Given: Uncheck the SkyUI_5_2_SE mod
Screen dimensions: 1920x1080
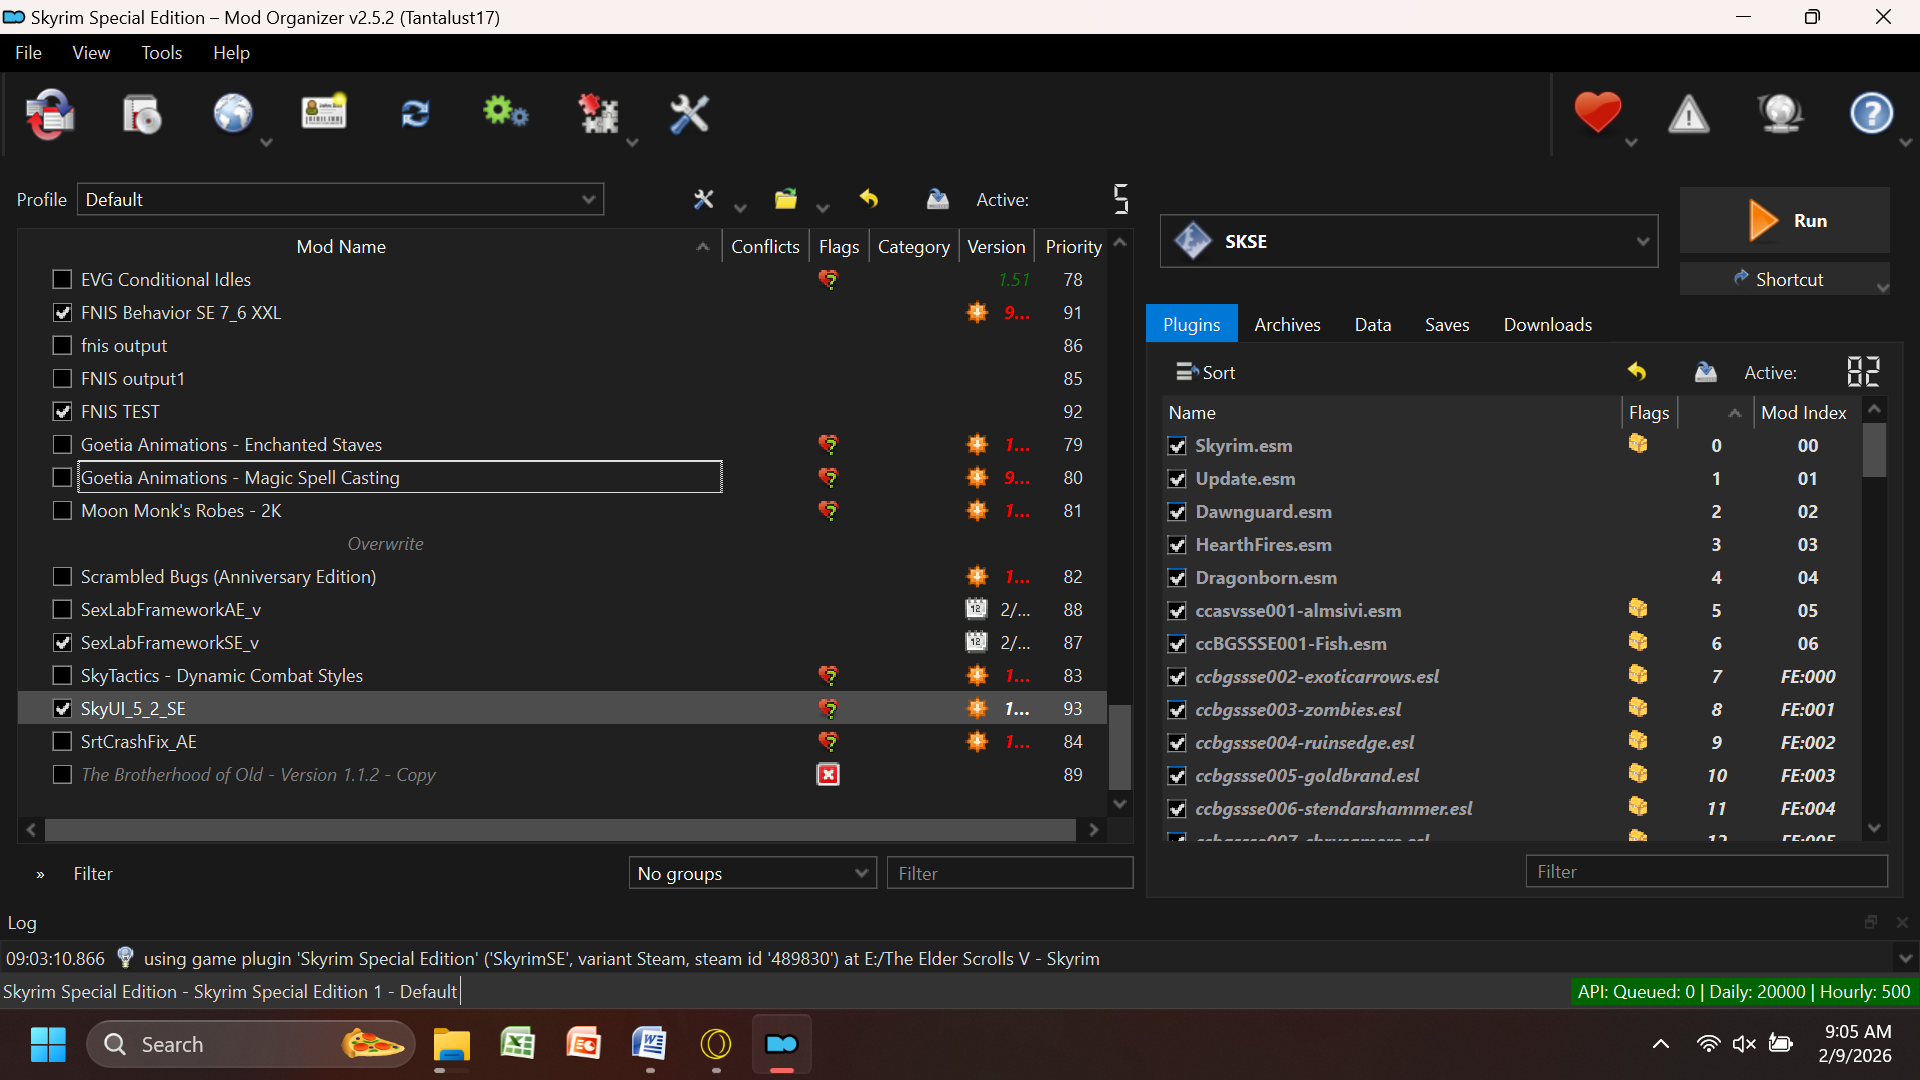Looking at the screenshot, I should tap(62, 708).
